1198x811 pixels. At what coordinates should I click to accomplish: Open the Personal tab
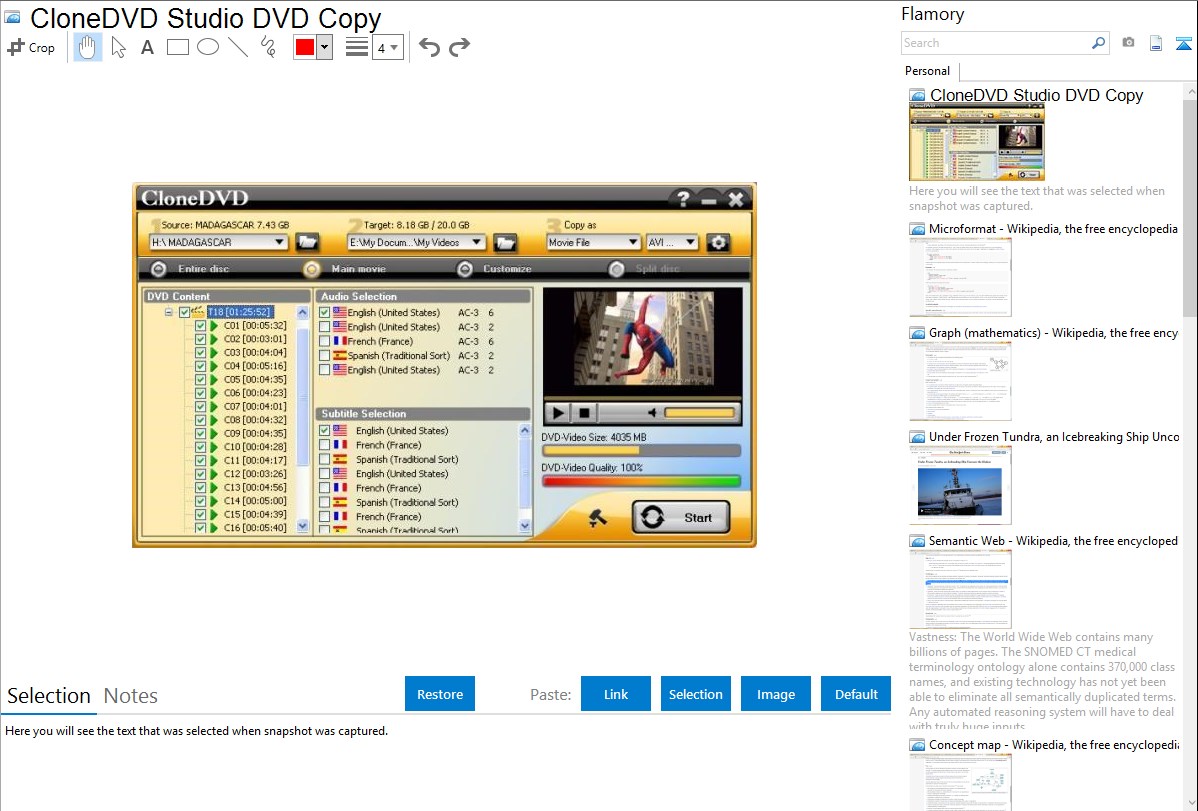[927, 71]
